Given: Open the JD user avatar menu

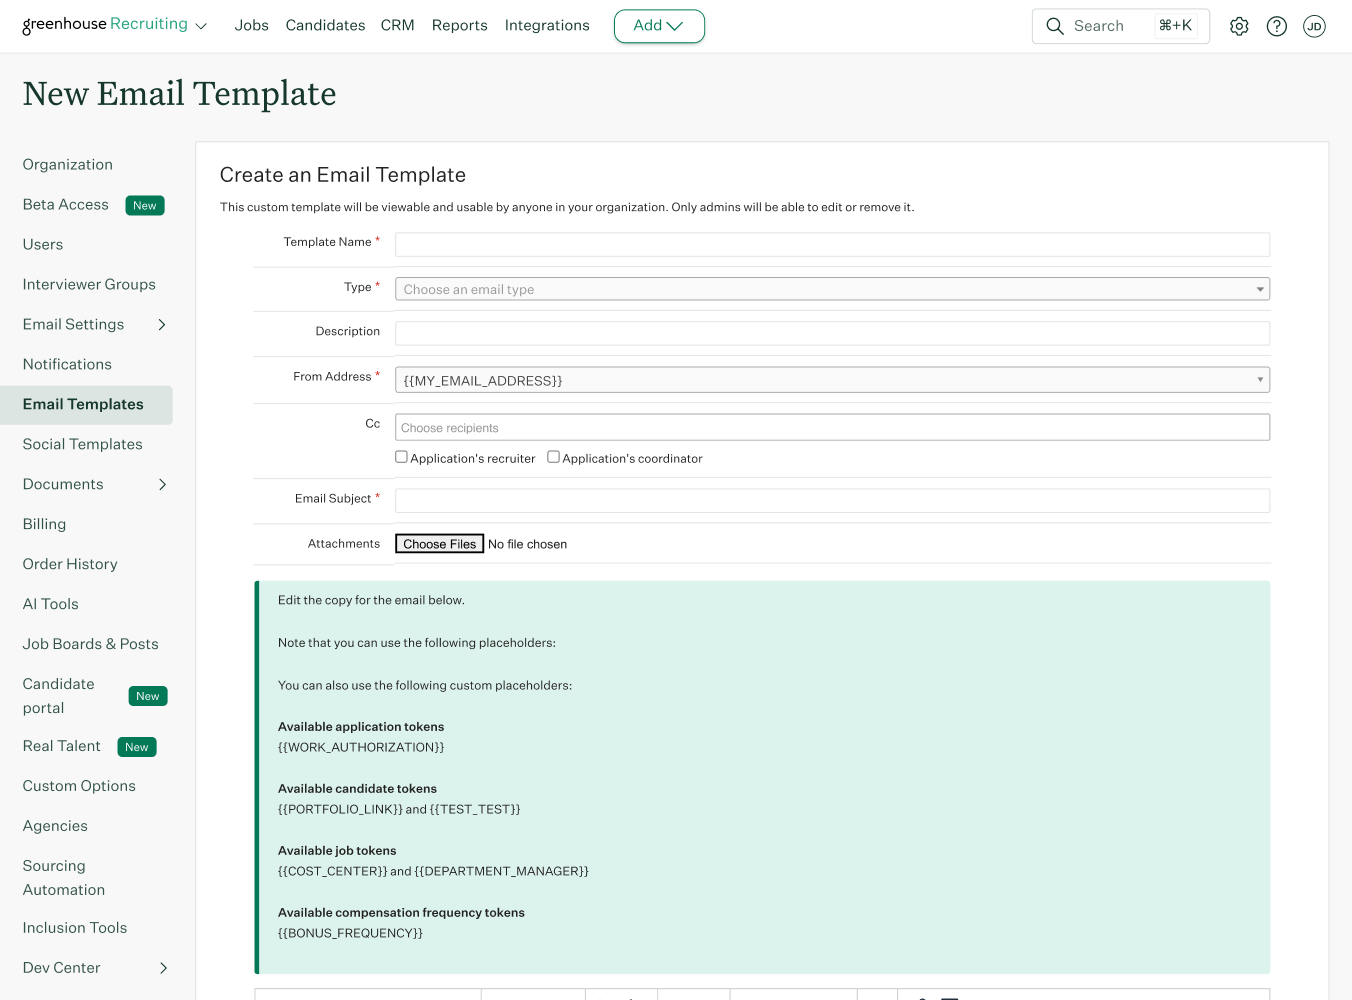Looking at the screenshot, I should tap(1314, 26).
